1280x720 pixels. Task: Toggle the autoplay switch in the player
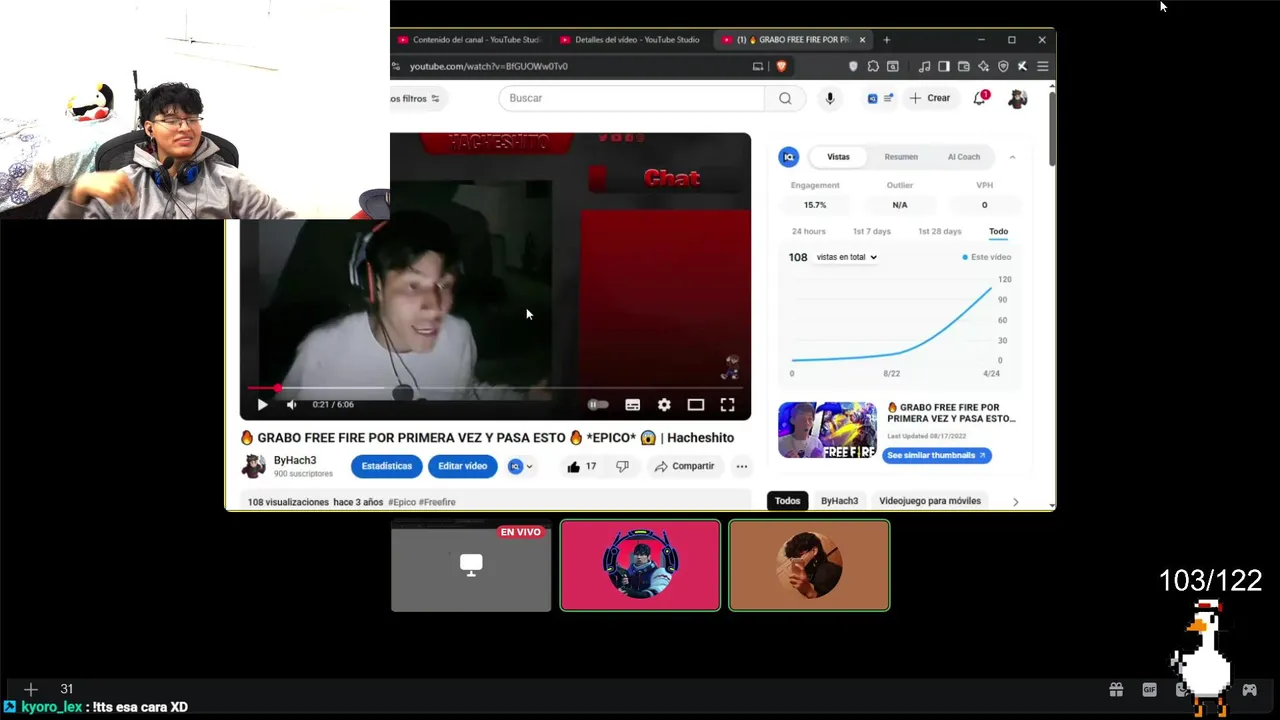click(x=598, y=405)
